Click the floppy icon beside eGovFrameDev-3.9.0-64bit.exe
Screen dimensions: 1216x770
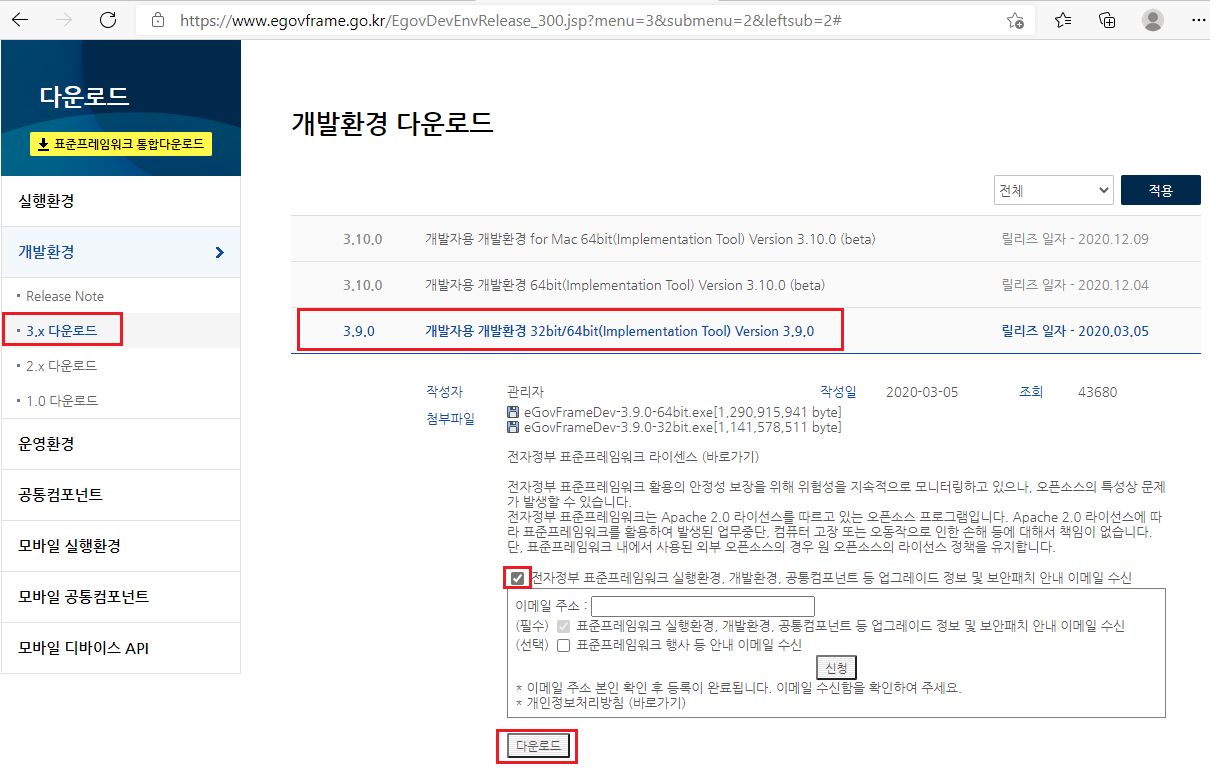513,412
